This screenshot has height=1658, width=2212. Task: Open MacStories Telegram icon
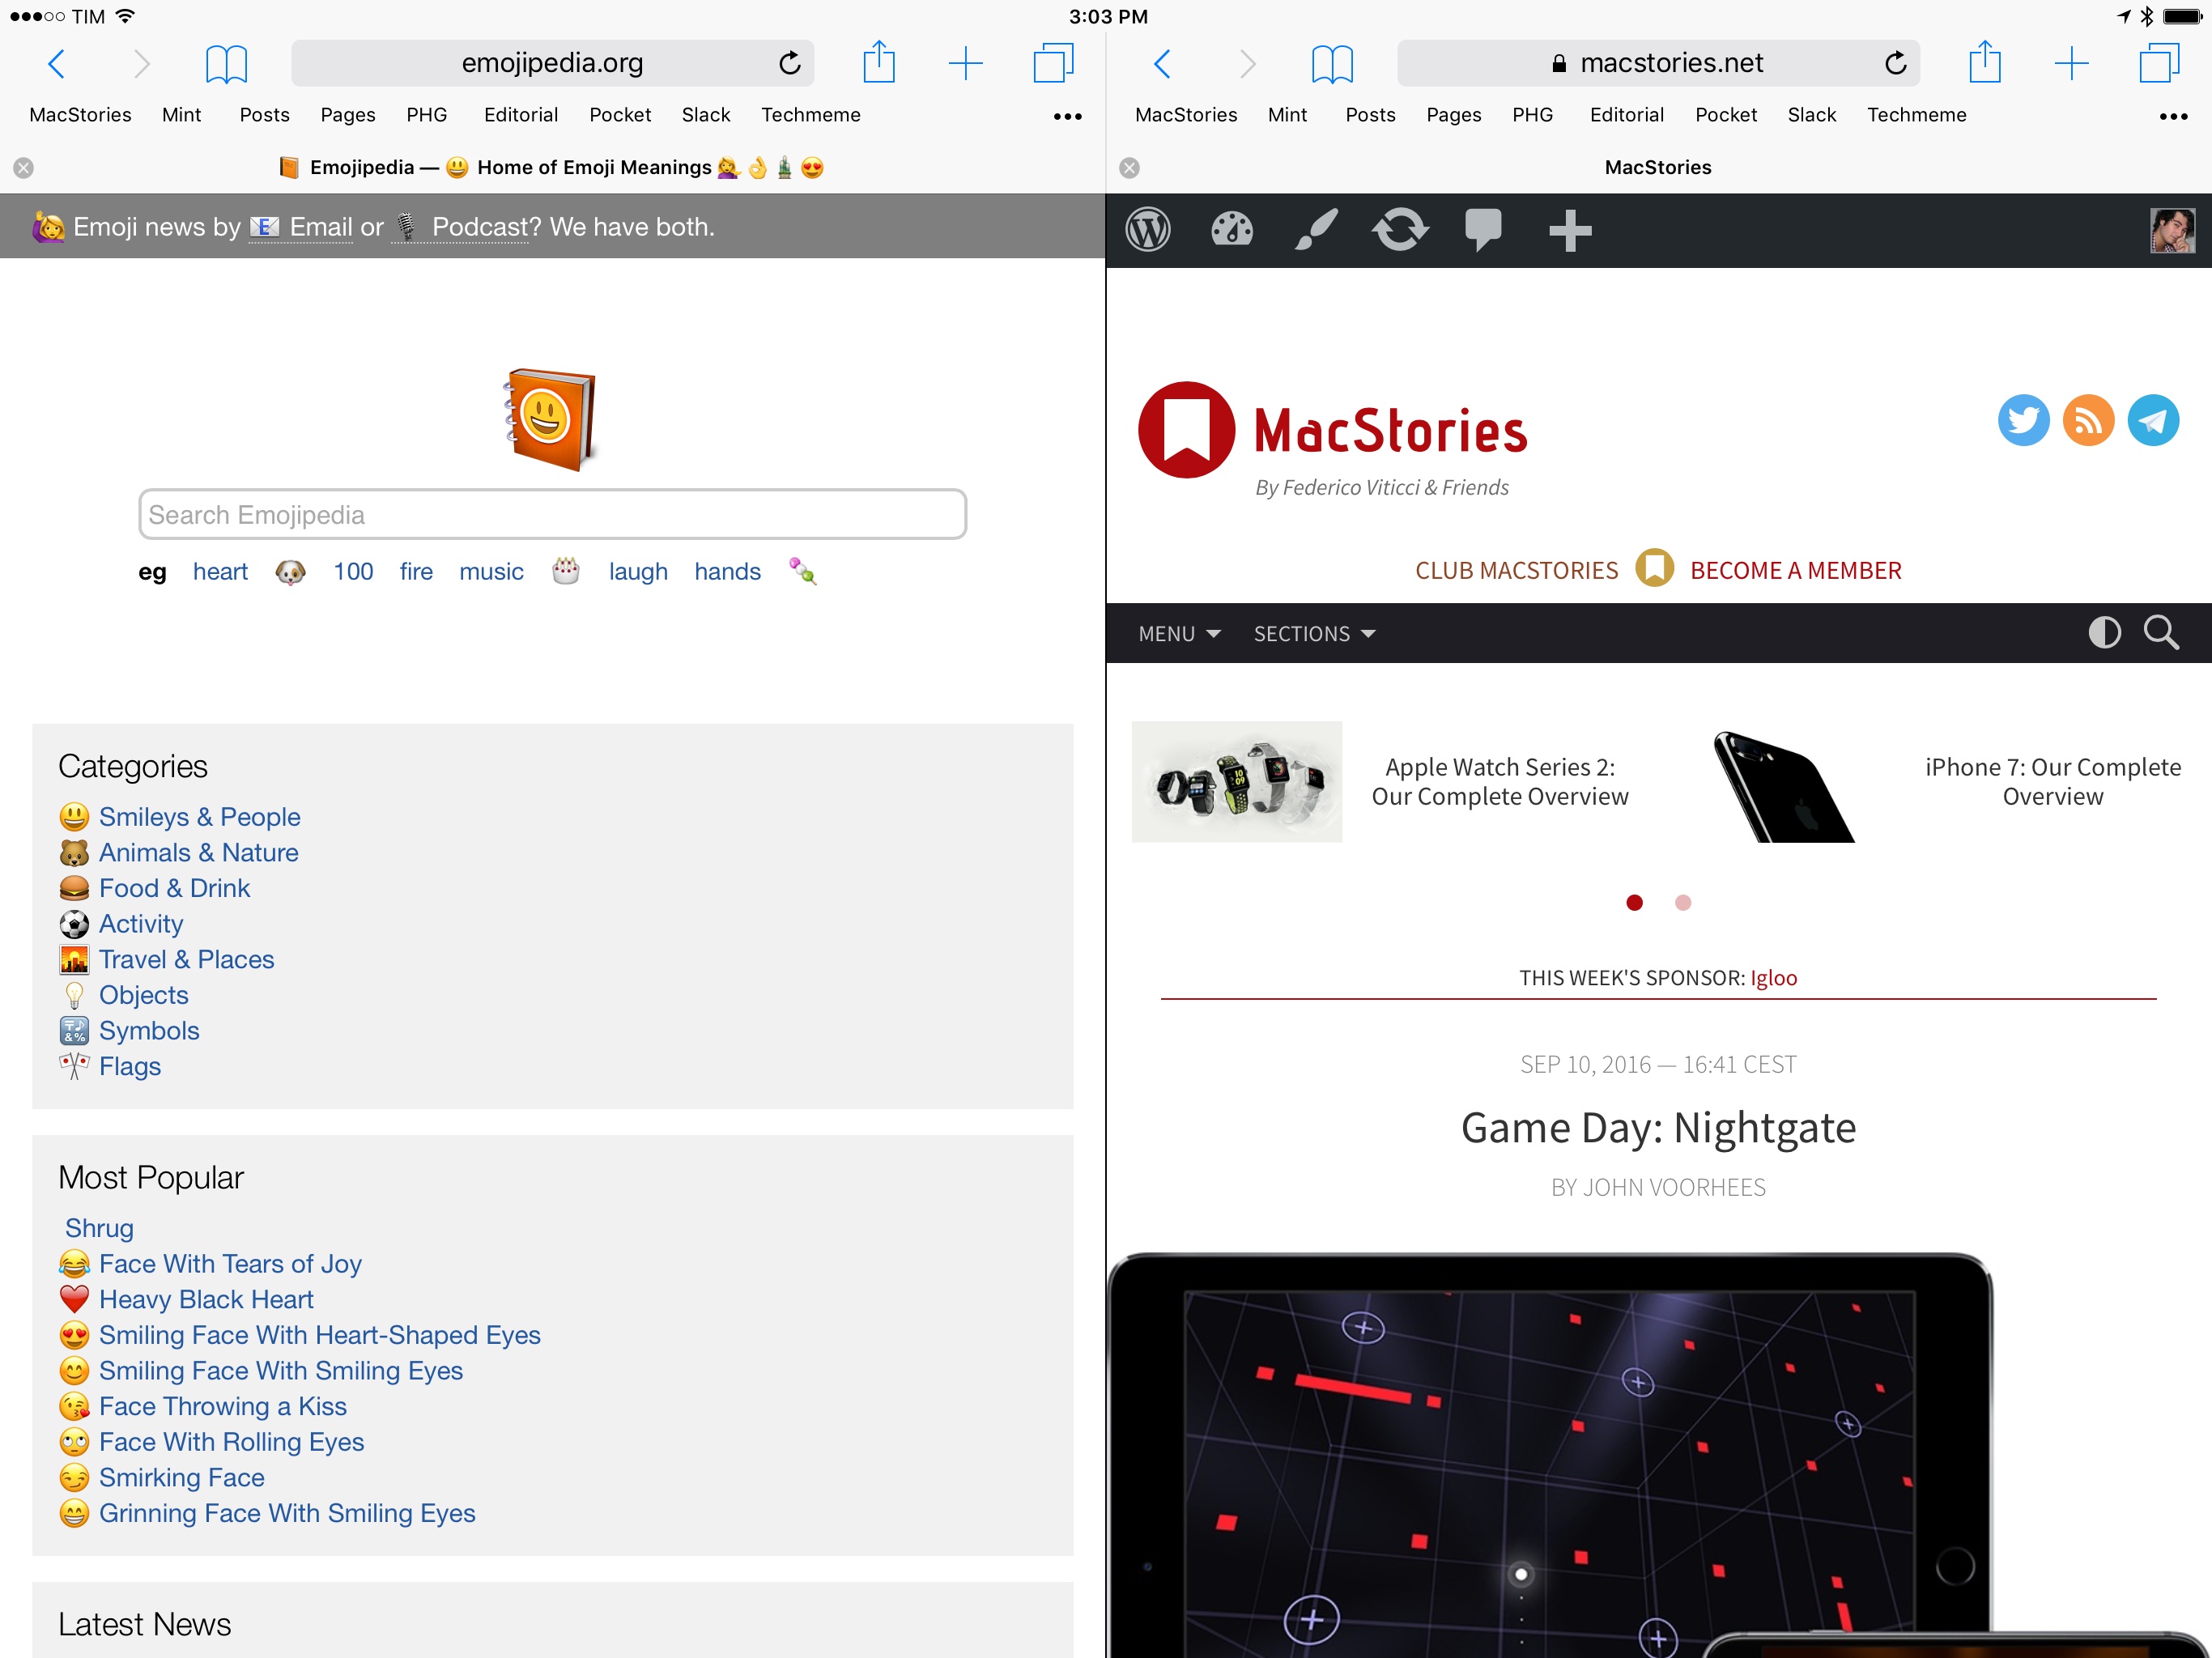(2153, 420)
